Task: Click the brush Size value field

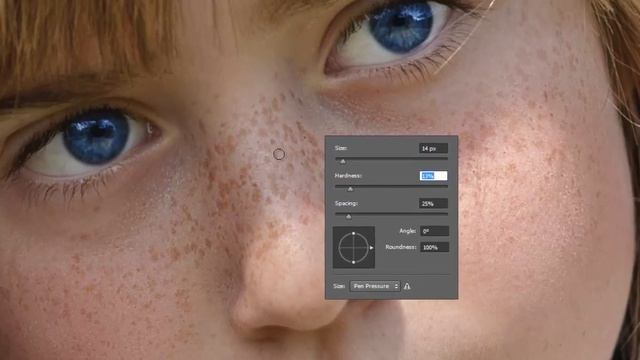Action: click(x=433, y=148)
